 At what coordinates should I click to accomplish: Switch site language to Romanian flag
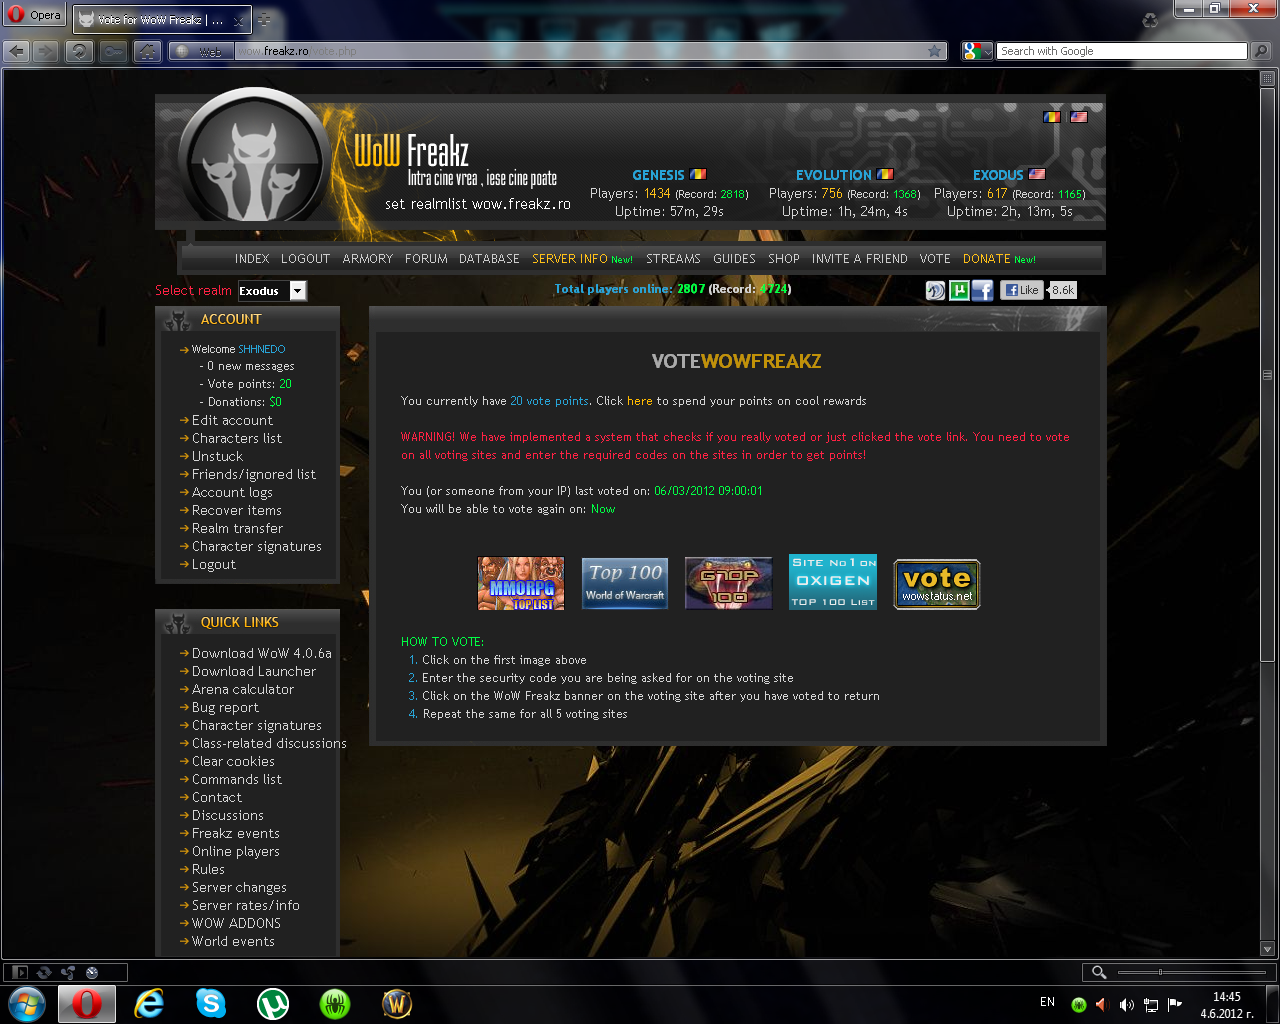point(1051,117)
